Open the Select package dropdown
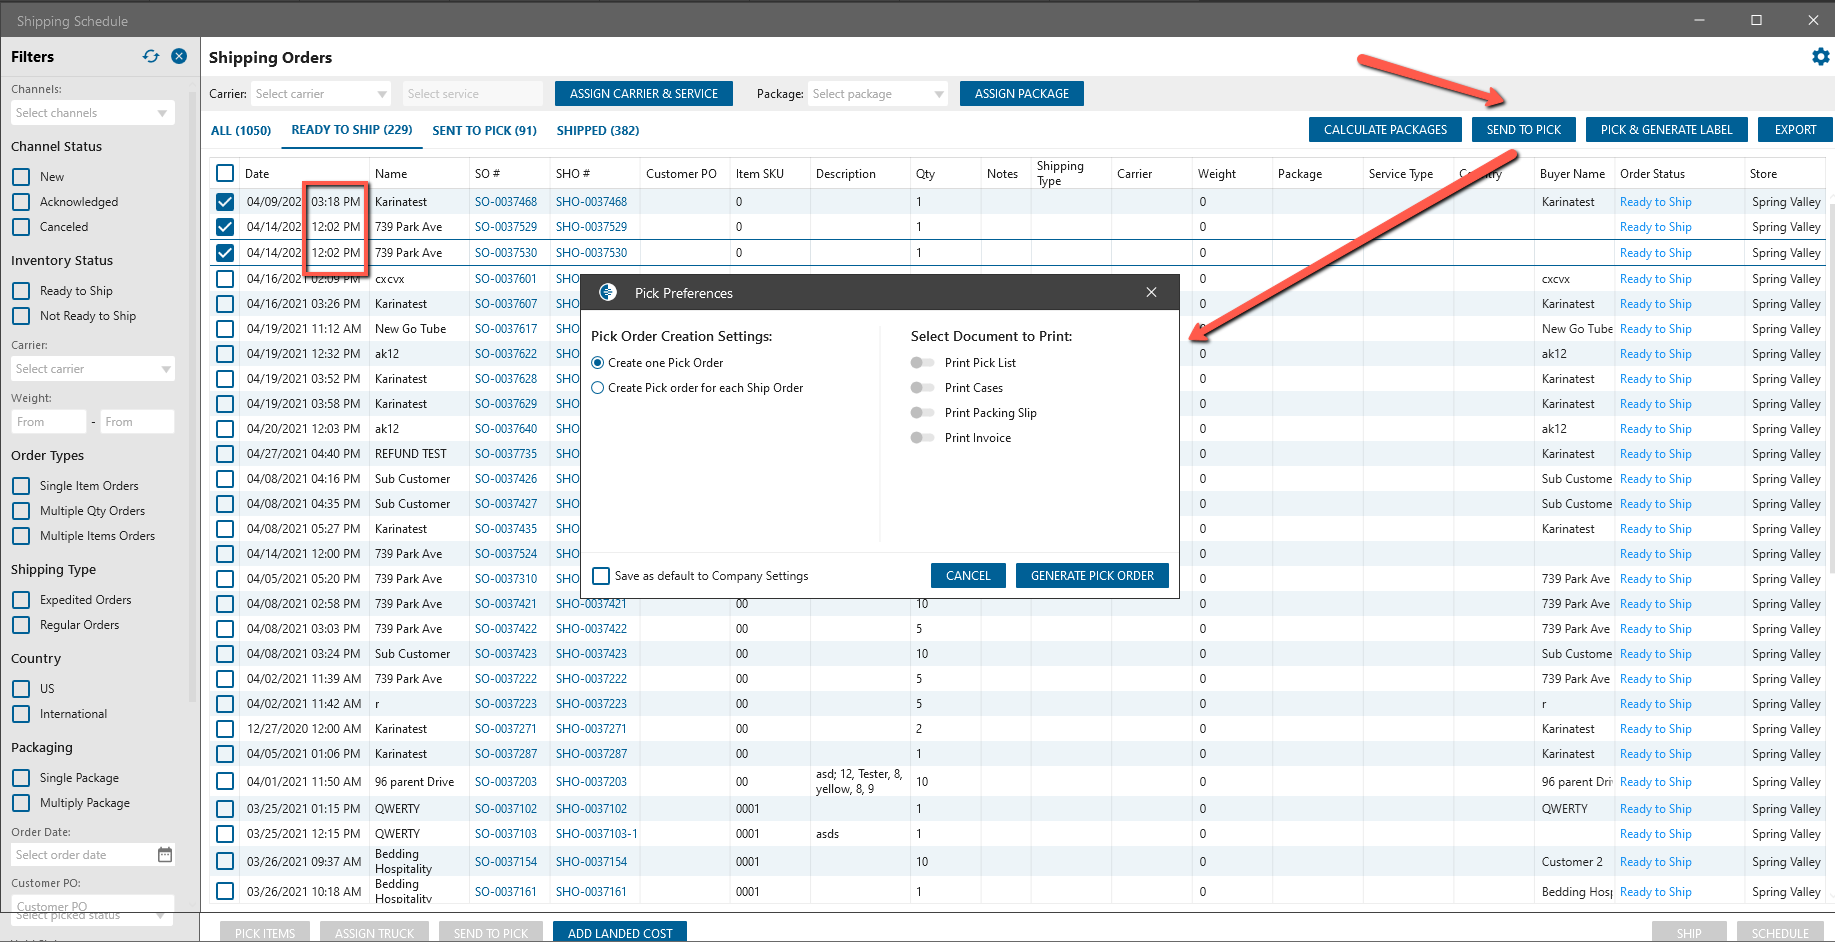The width and height of the screenshot is (1835, 942). [877, 94]
